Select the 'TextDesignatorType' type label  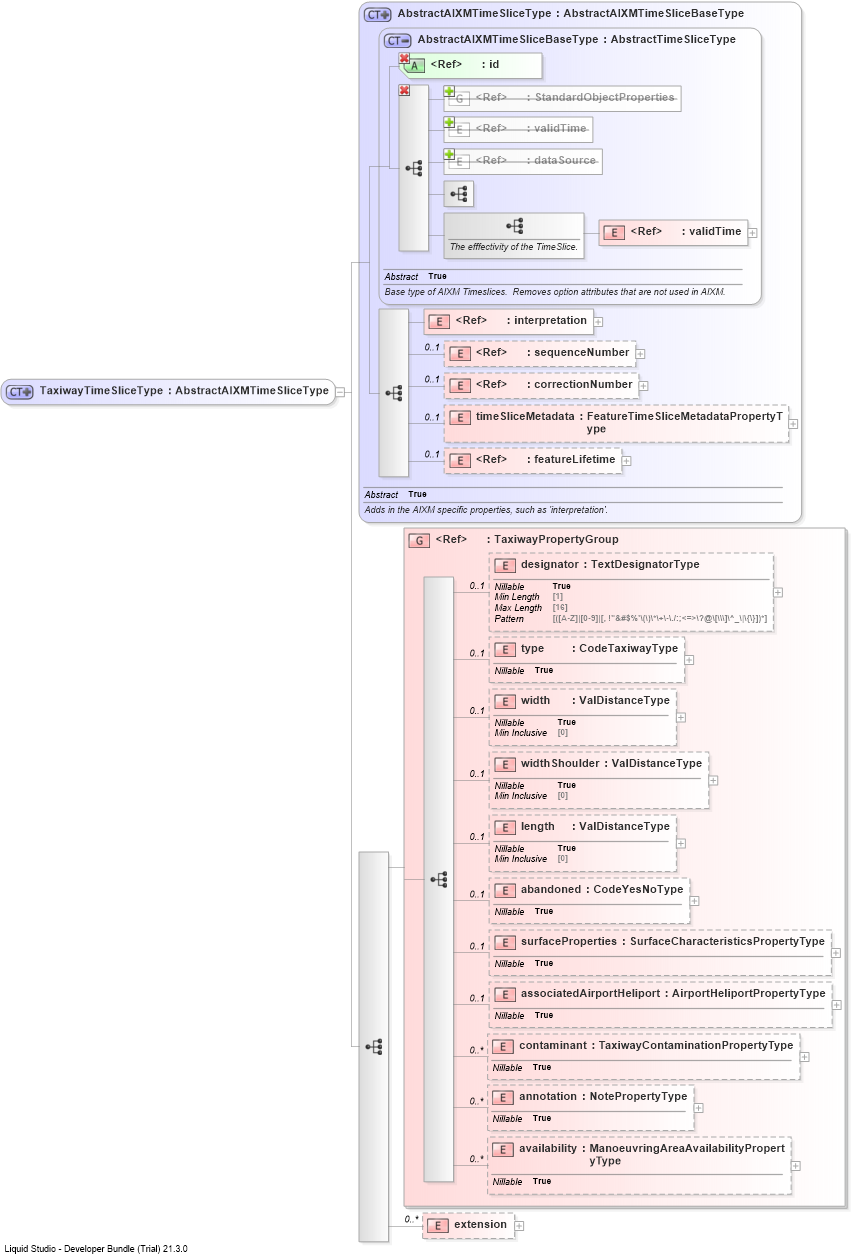645,565
